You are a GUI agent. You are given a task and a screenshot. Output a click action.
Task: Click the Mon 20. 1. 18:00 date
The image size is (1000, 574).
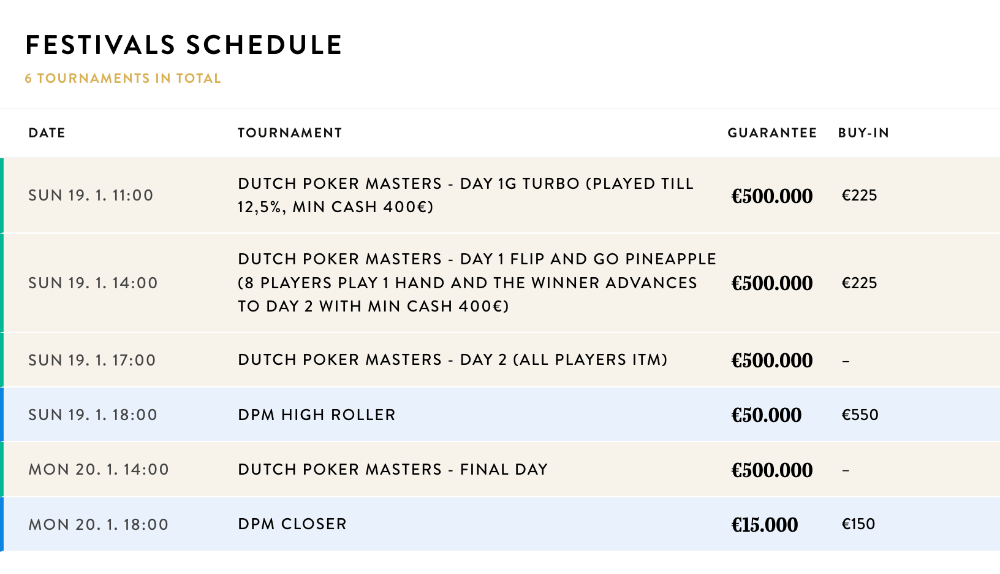point(98,524)
